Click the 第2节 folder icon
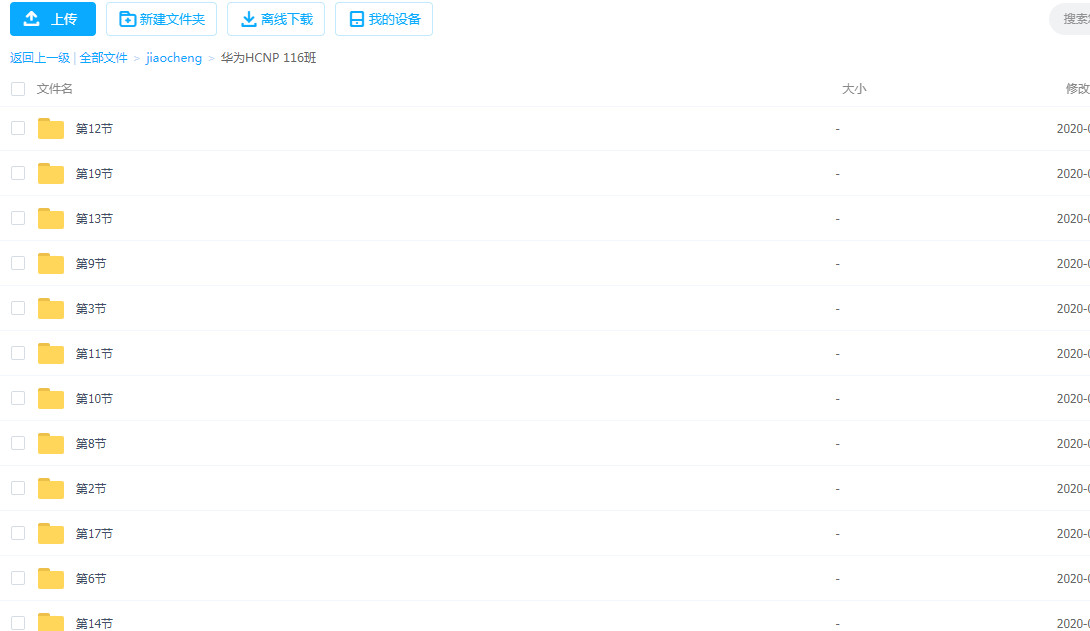 coord(51,489)
